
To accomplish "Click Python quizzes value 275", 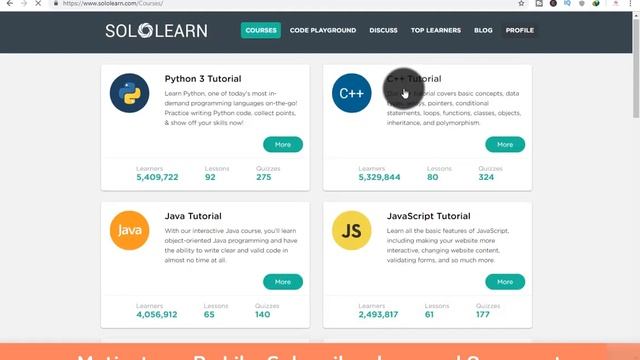I will coord(264,177).
